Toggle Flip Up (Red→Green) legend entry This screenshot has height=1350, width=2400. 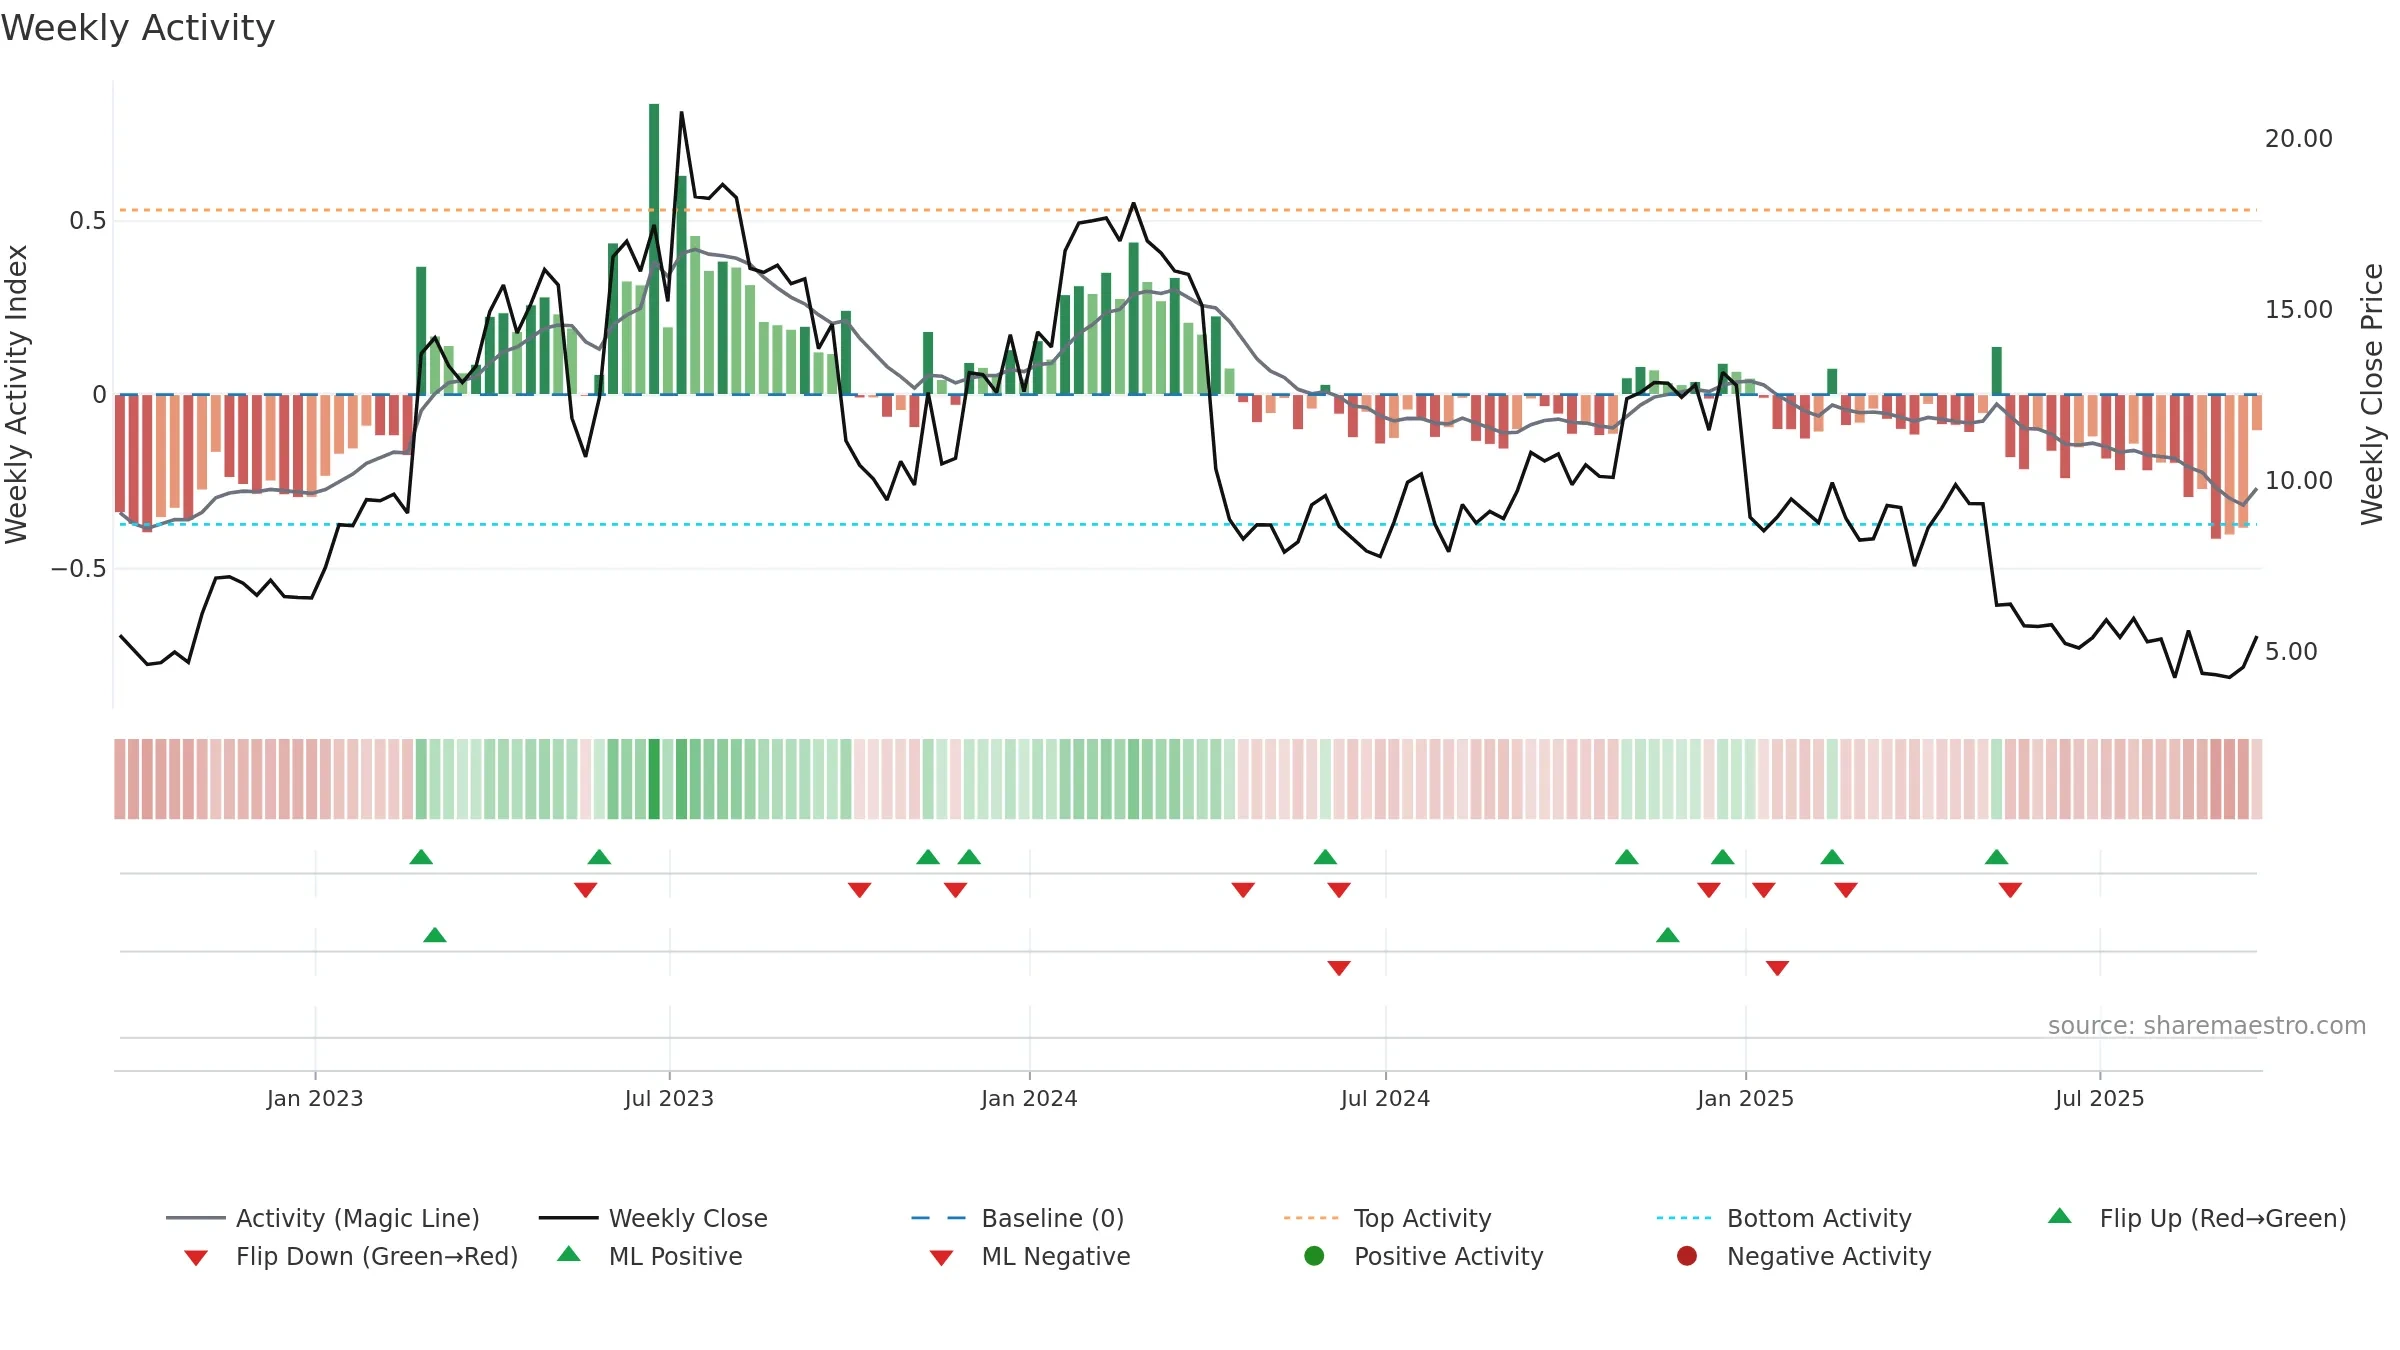pos(2197,1218)
